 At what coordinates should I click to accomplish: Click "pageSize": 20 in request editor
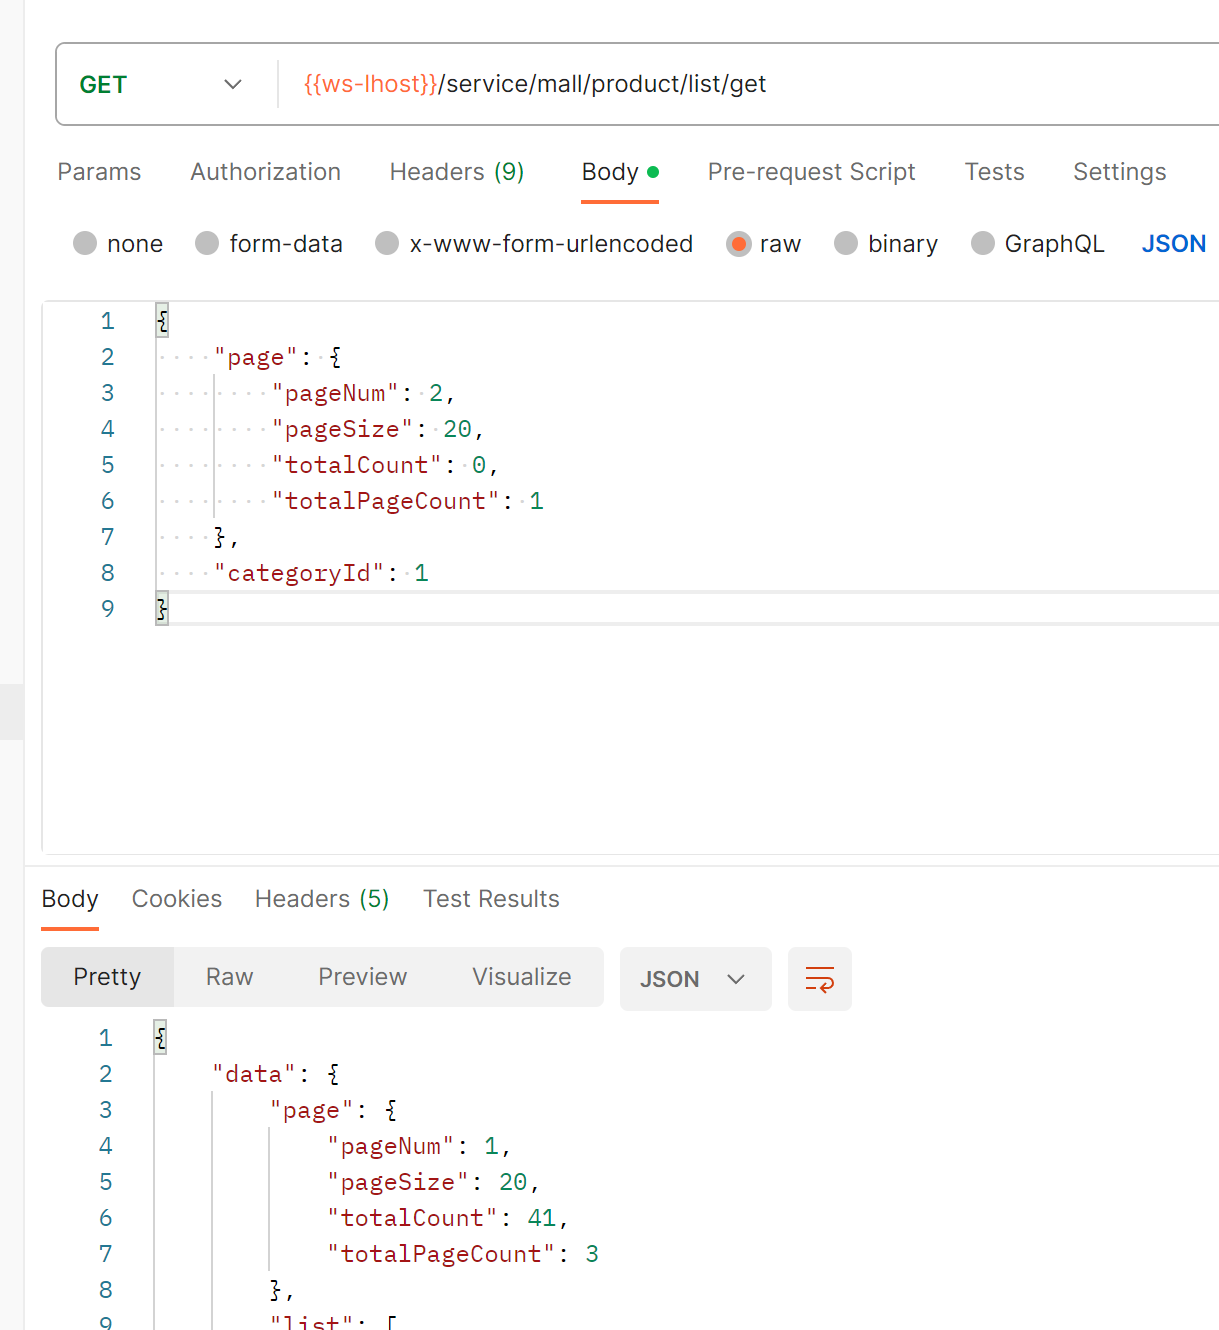point(378,429)
